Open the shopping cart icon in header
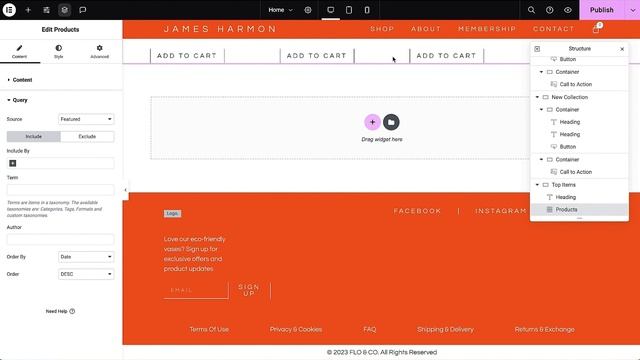Image resolution: width=640 pixels, height=360 pixels. pos(597,29)
